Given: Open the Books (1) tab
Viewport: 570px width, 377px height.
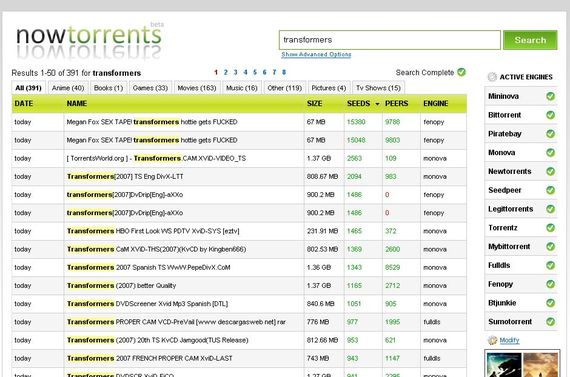Looking at the screenshot, I should pyautogui.click(x=108, y=88).
